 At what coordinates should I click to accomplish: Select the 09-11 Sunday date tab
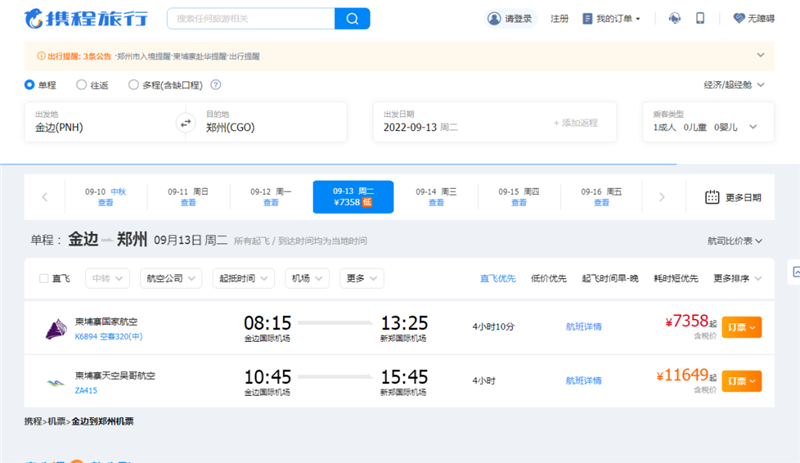click(x=188, y=197)
